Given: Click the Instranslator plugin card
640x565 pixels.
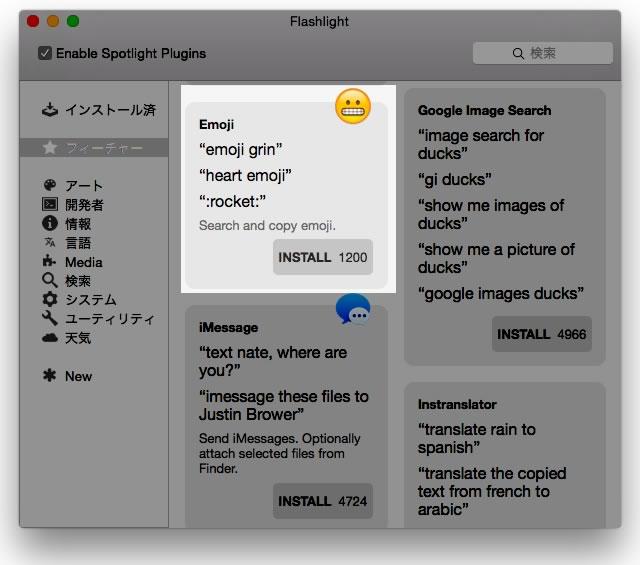Looking at the screenshot, I should 504,450.
